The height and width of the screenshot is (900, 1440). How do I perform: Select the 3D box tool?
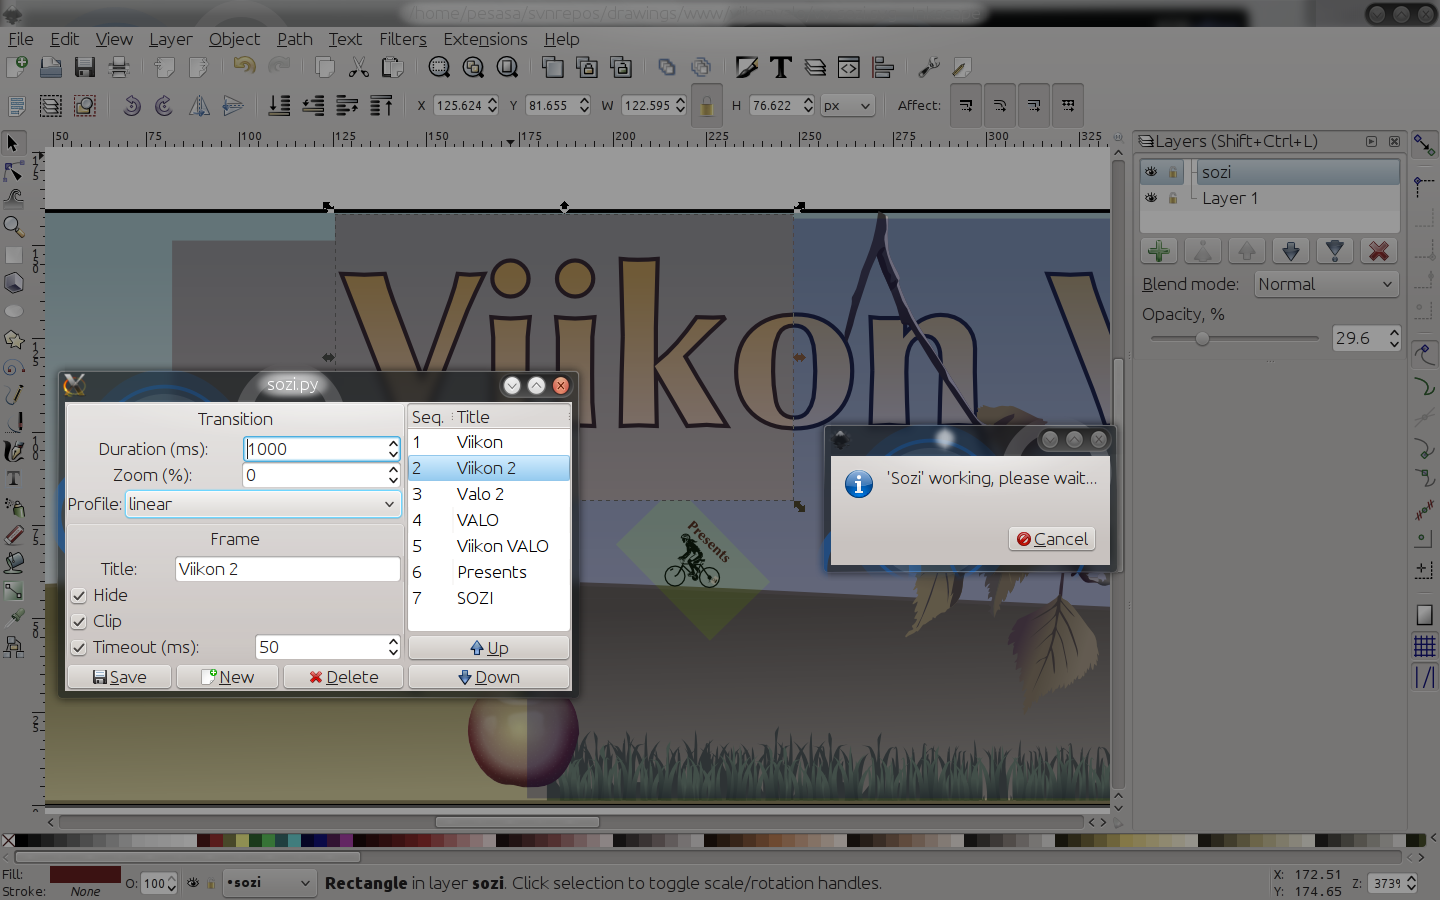click(x=13, y=283)
